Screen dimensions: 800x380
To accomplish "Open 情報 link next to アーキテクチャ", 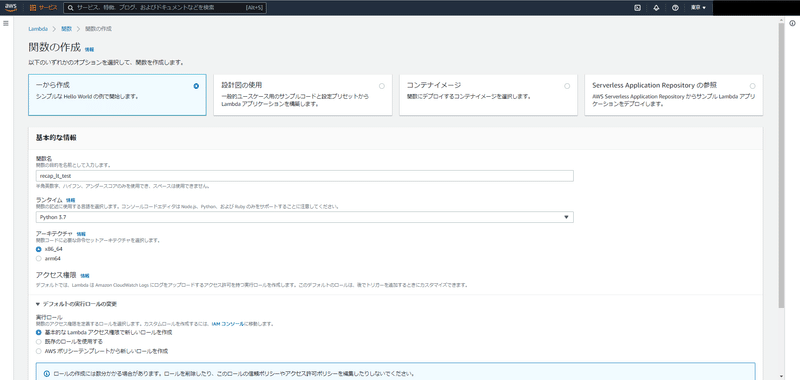I will click(81, 234).
